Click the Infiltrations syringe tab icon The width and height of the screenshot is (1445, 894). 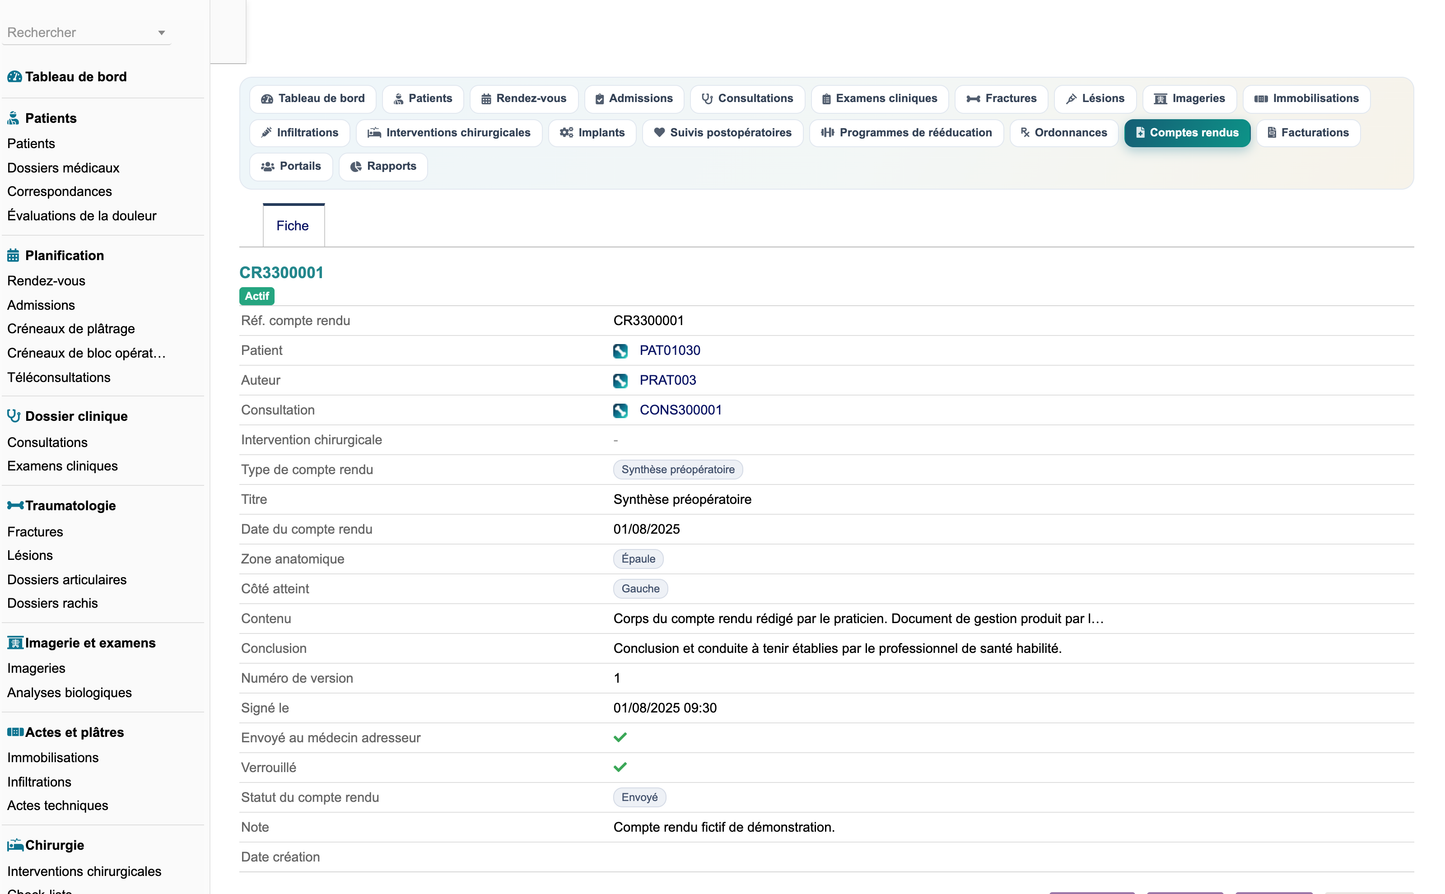[266, 133]
